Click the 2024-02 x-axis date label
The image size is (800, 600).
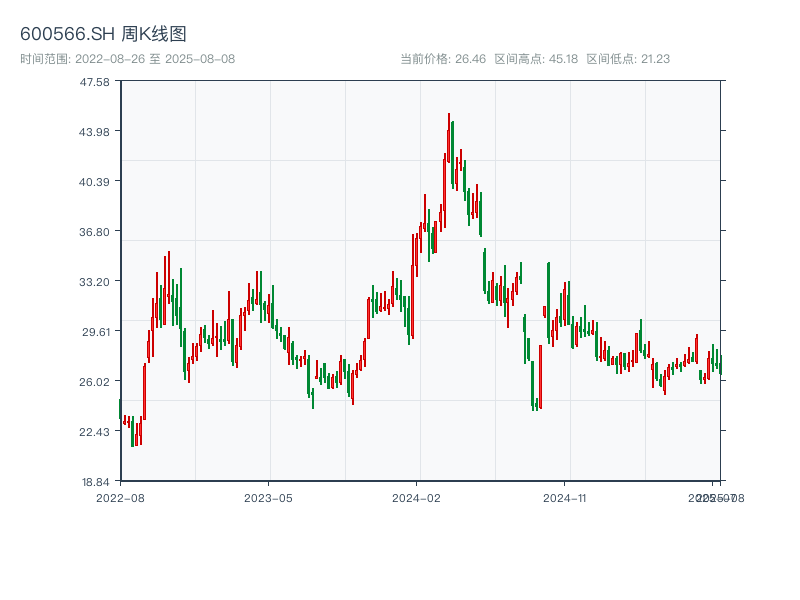tap(417, 497)
